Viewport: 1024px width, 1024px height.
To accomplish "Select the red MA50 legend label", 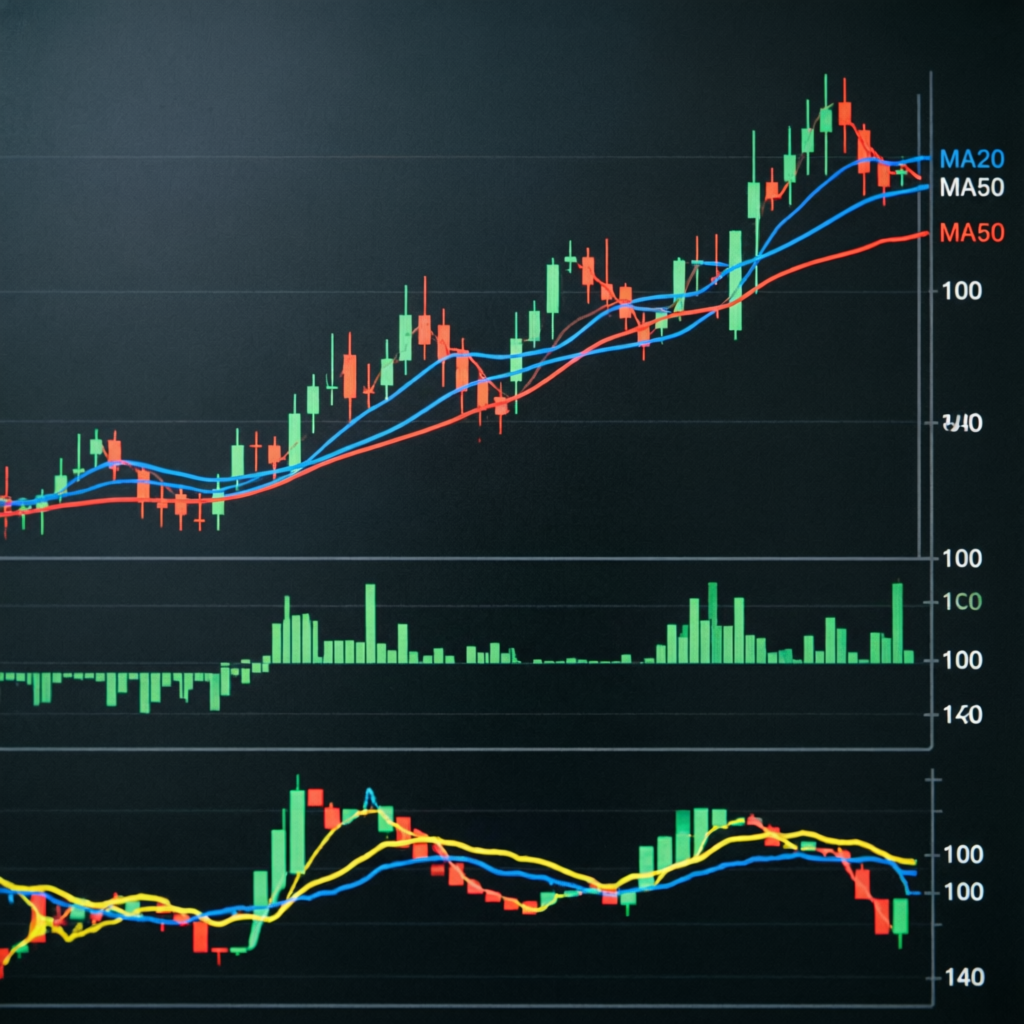I will pyautogui.click(x=971, y=232).
